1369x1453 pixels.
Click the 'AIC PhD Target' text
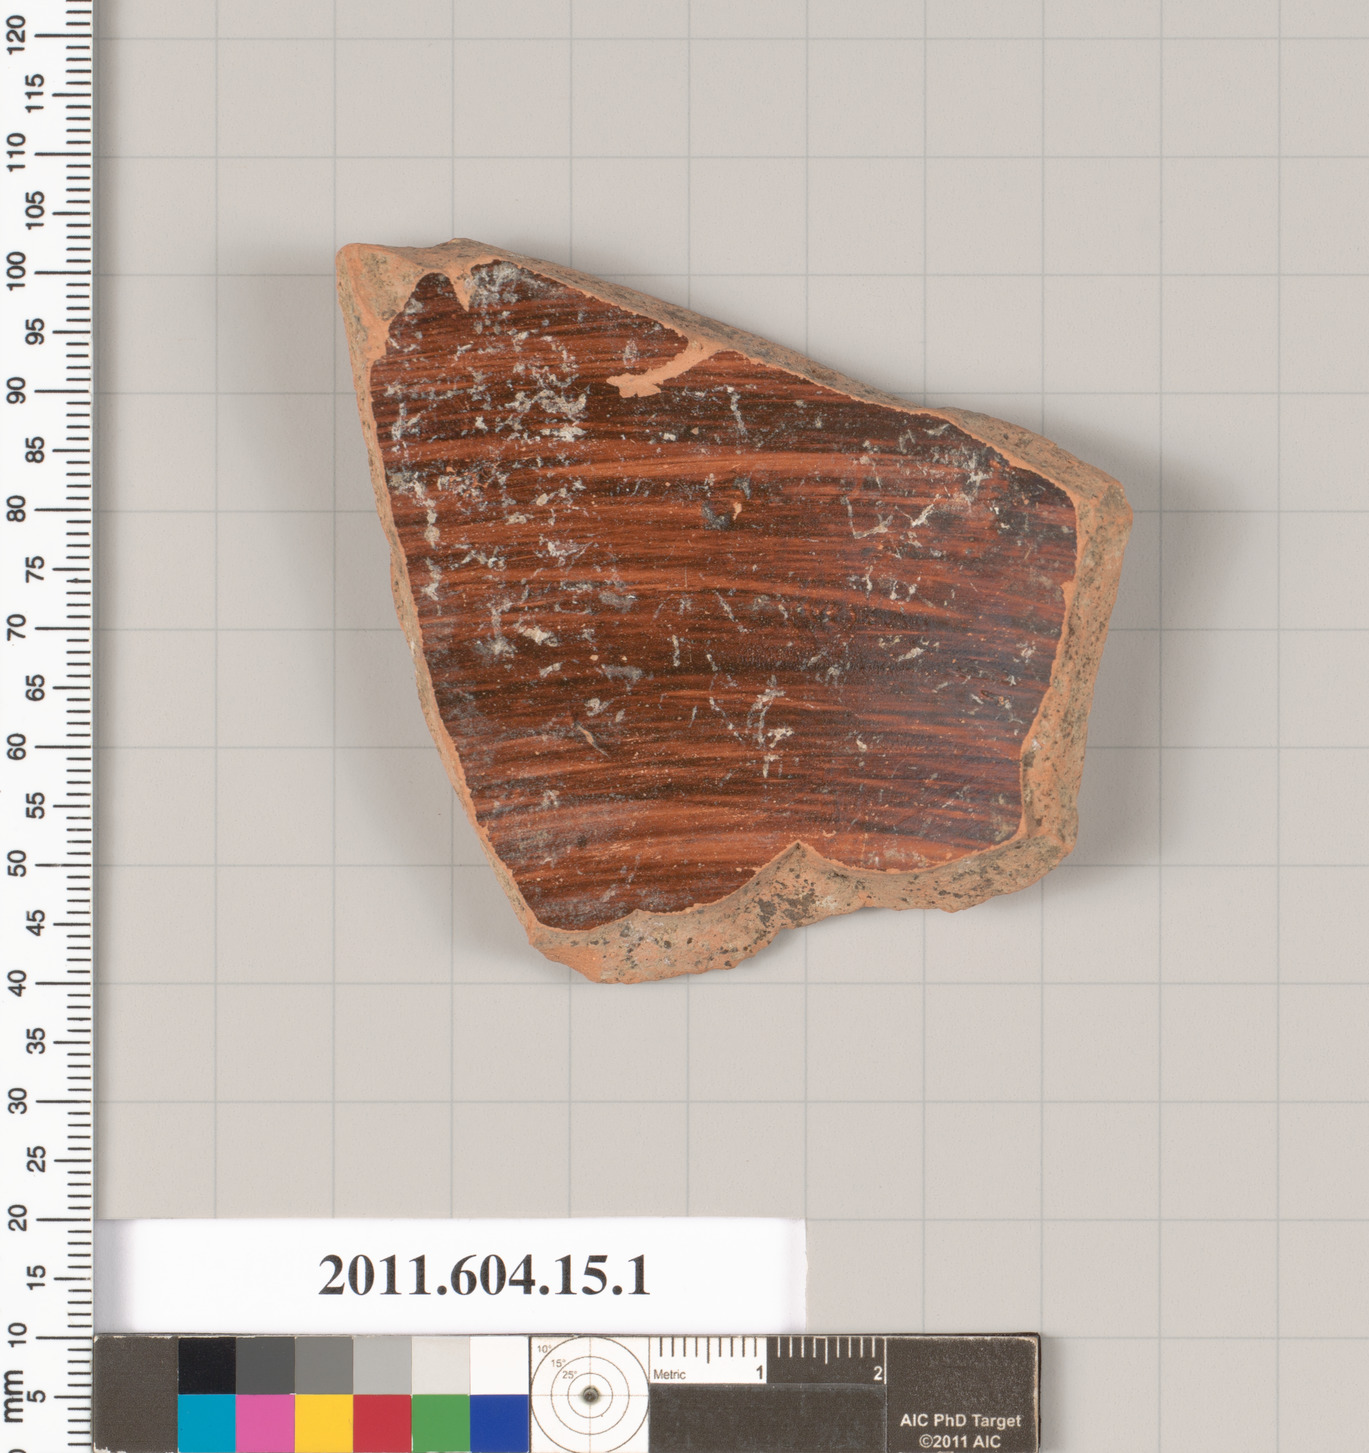960,1420
